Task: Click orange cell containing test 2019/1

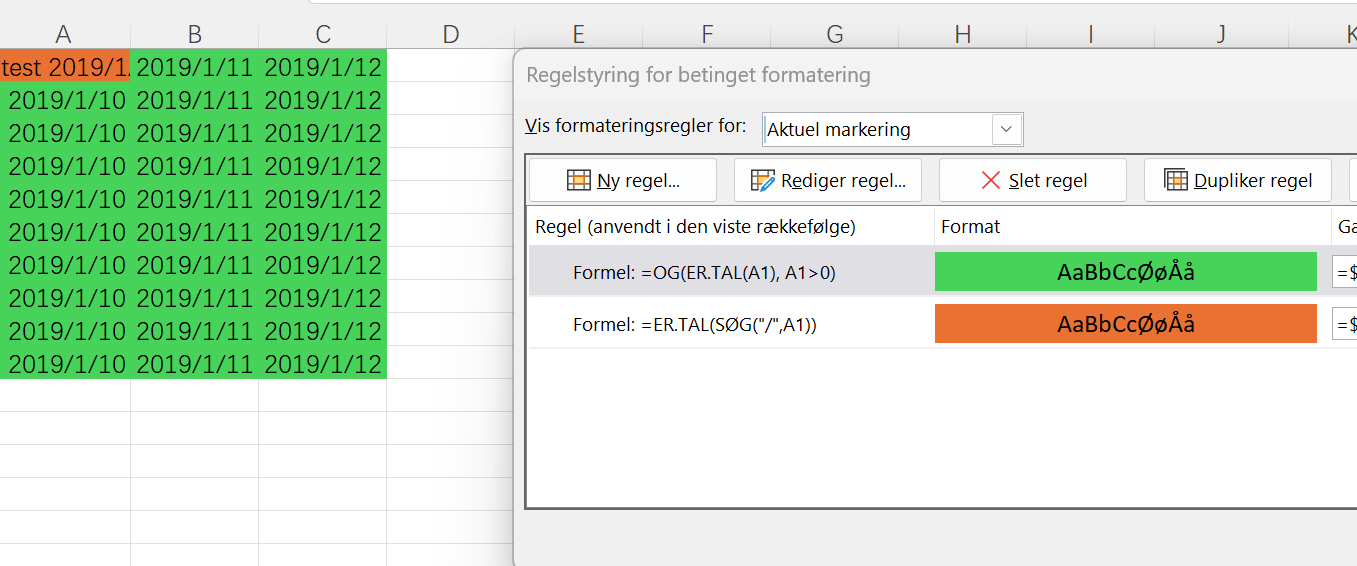Action: (x=65, y=67)
